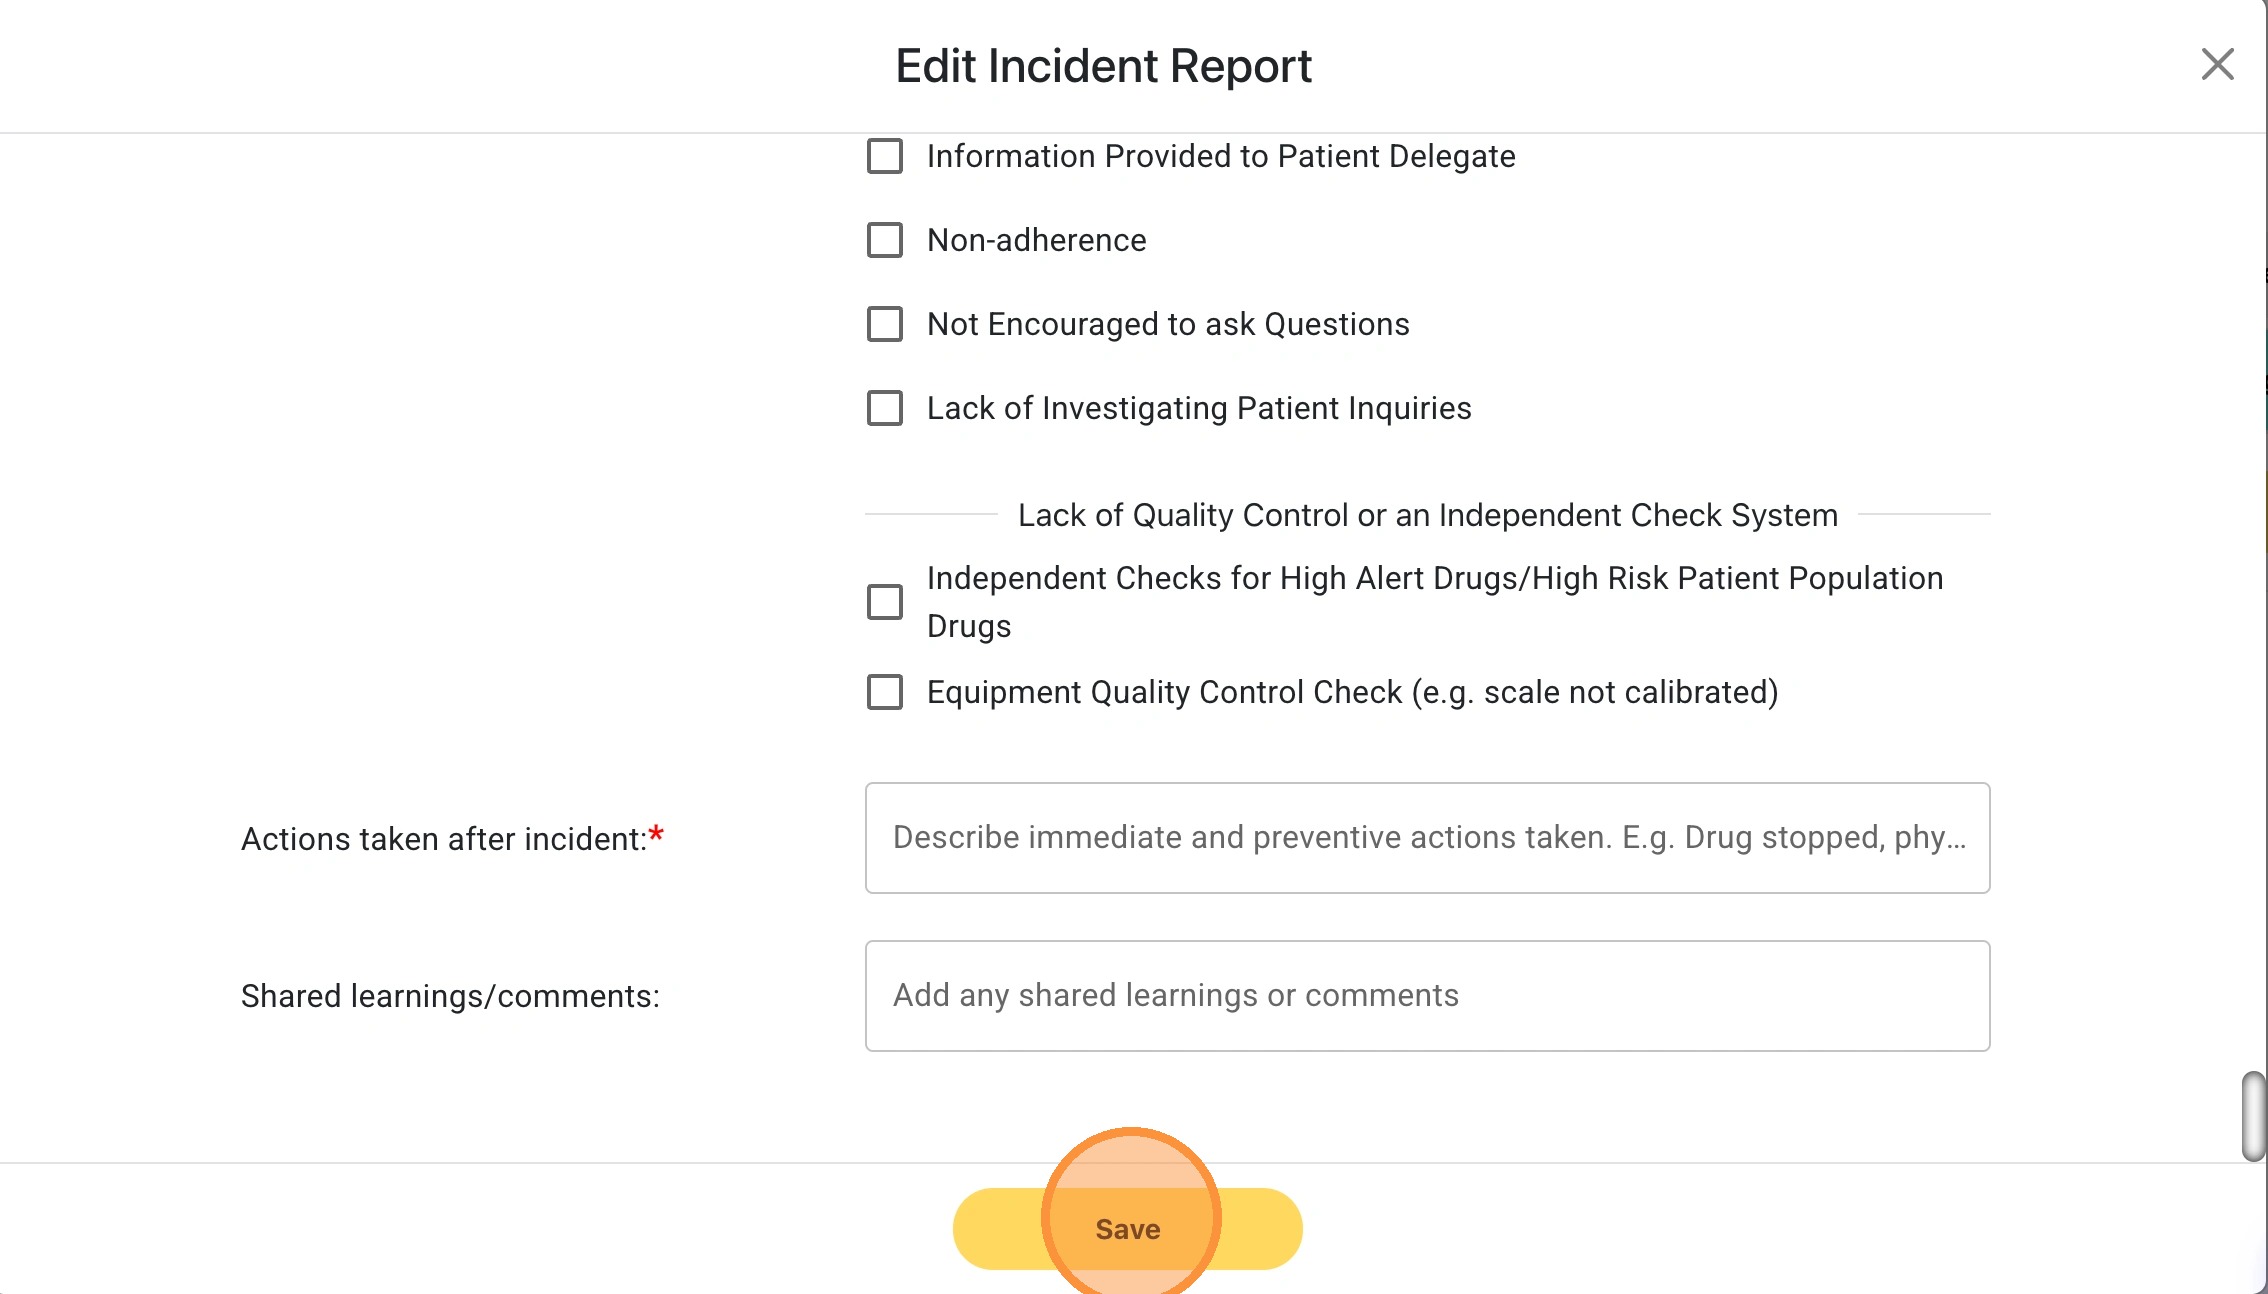This screenshot has height=1294, width=2268.
Task: Click the "Actions taken after incident:" field label
Action: pos(444,839)
